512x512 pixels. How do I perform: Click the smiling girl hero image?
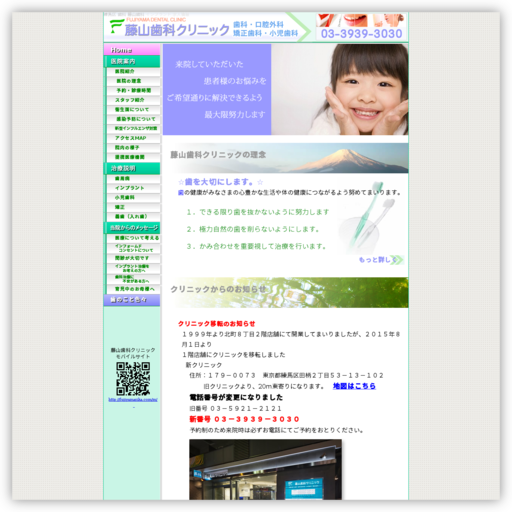[x=340, y=90]
